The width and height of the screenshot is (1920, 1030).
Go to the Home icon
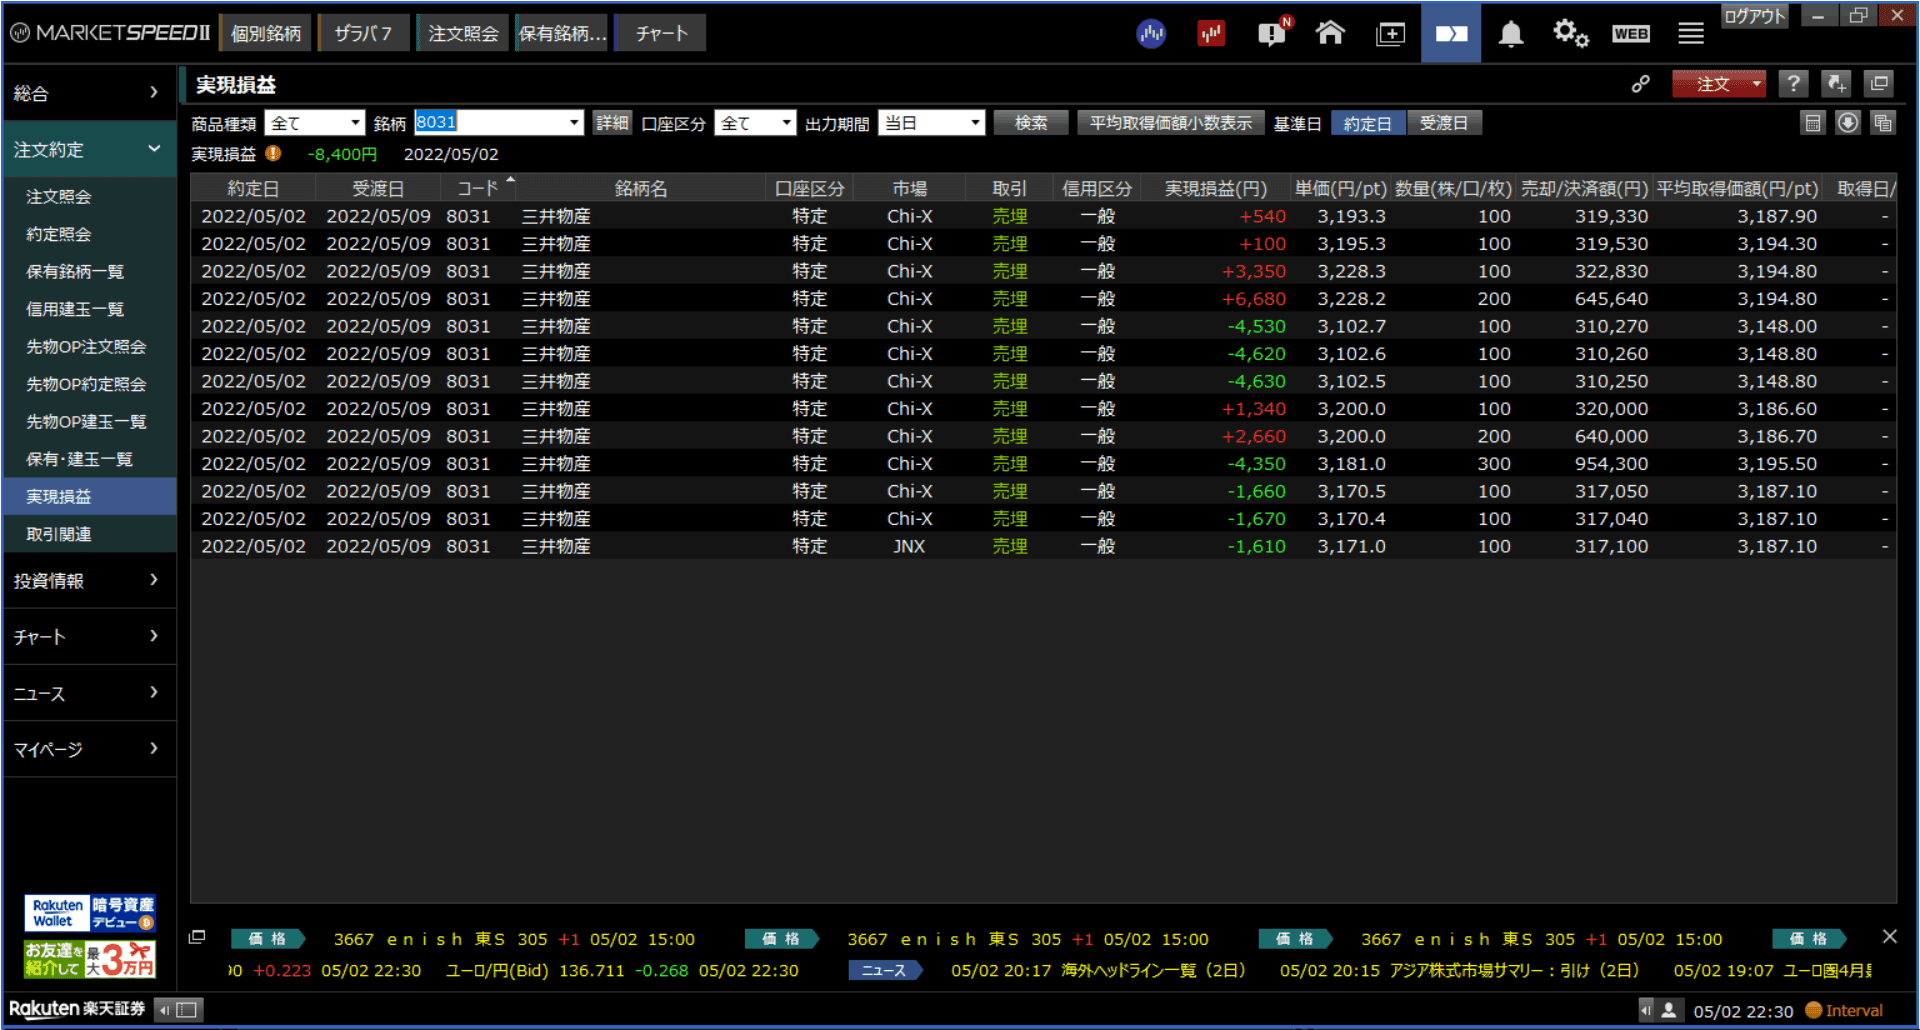(x=1330, y=33)
